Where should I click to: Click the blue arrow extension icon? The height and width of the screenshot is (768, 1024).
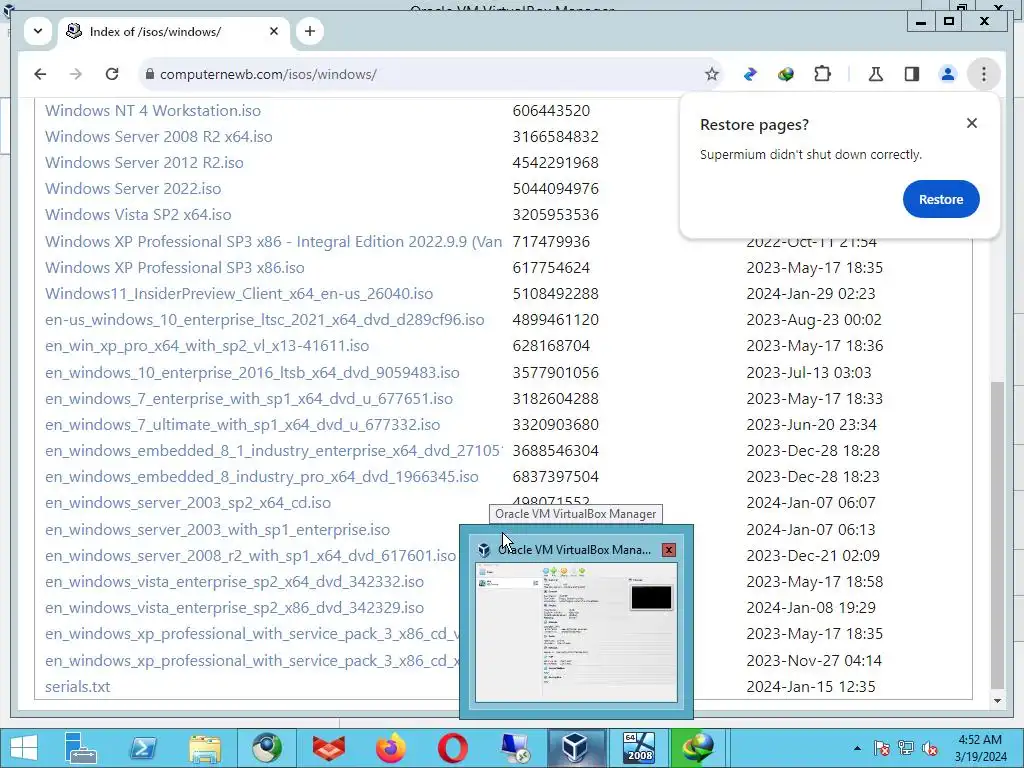point(750,74)
